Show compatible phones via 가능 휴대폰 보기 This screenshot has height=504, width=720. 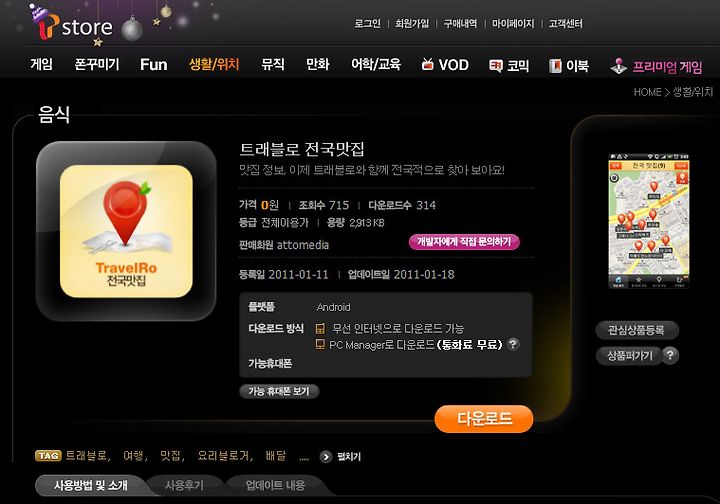279,391
